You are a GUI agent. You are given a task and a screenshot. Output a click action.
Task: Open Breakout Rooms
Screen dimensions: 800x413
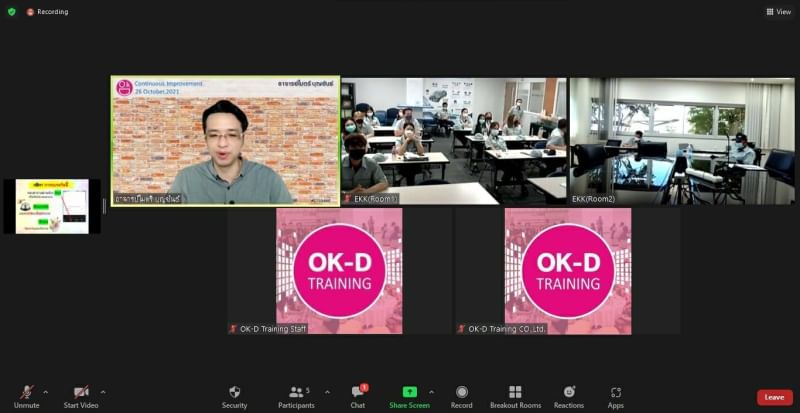(x=515, y=397)
